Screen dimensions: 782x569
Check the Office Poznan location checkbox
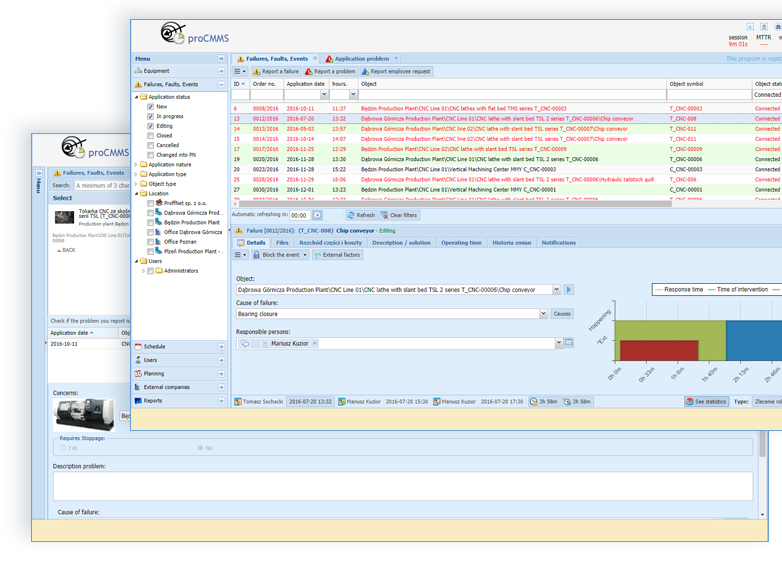click(150, 242)
